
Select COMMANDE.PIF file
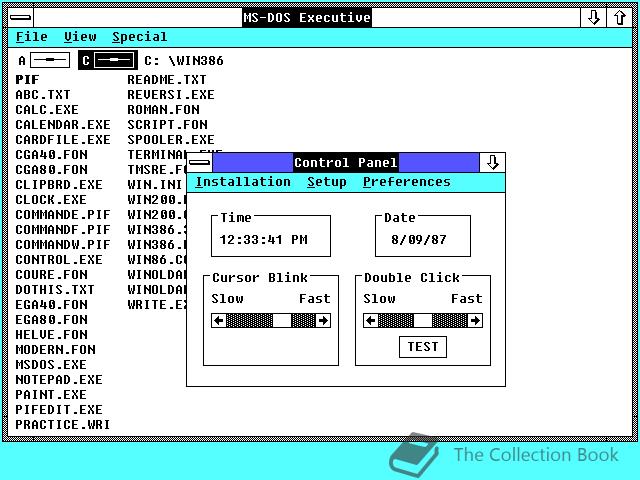coord(63,215)
